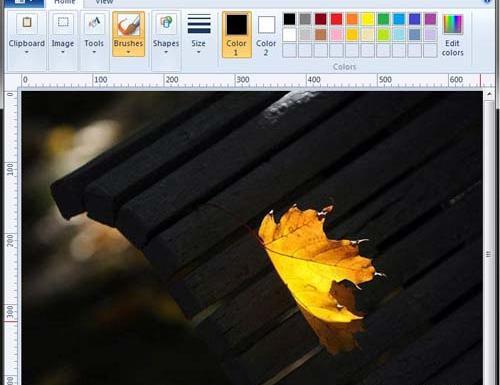Pick the purple color swatch

point(430,19)
